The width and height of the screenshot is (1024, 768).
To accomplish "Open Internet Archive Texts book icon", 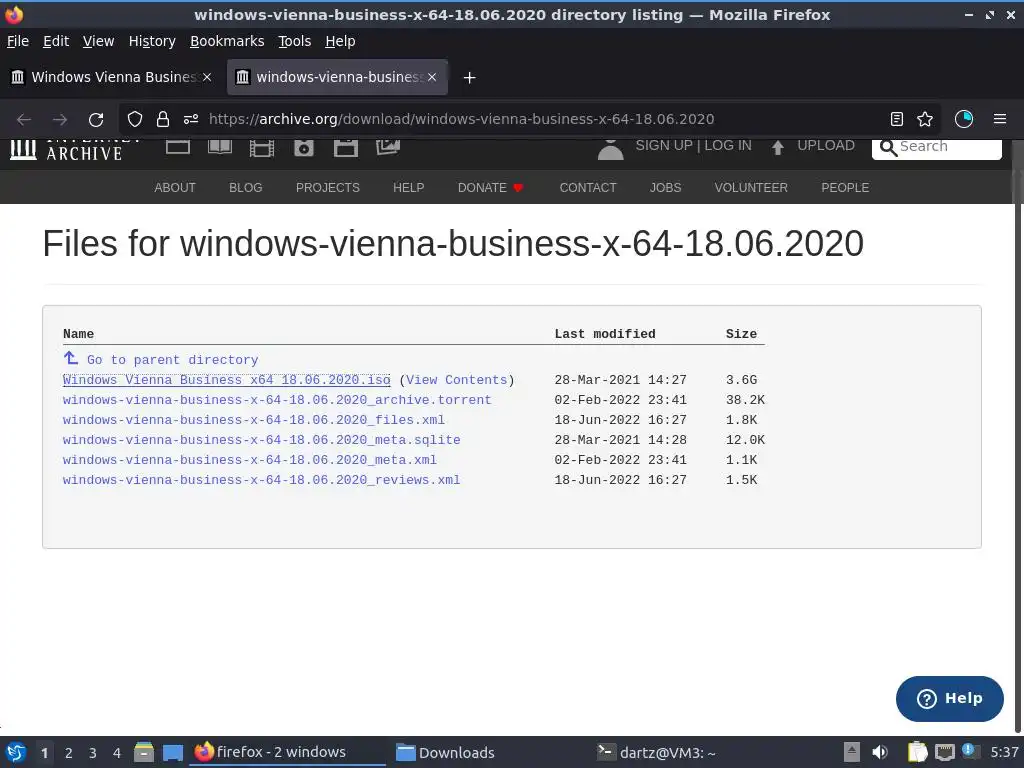I will point(220,147).
